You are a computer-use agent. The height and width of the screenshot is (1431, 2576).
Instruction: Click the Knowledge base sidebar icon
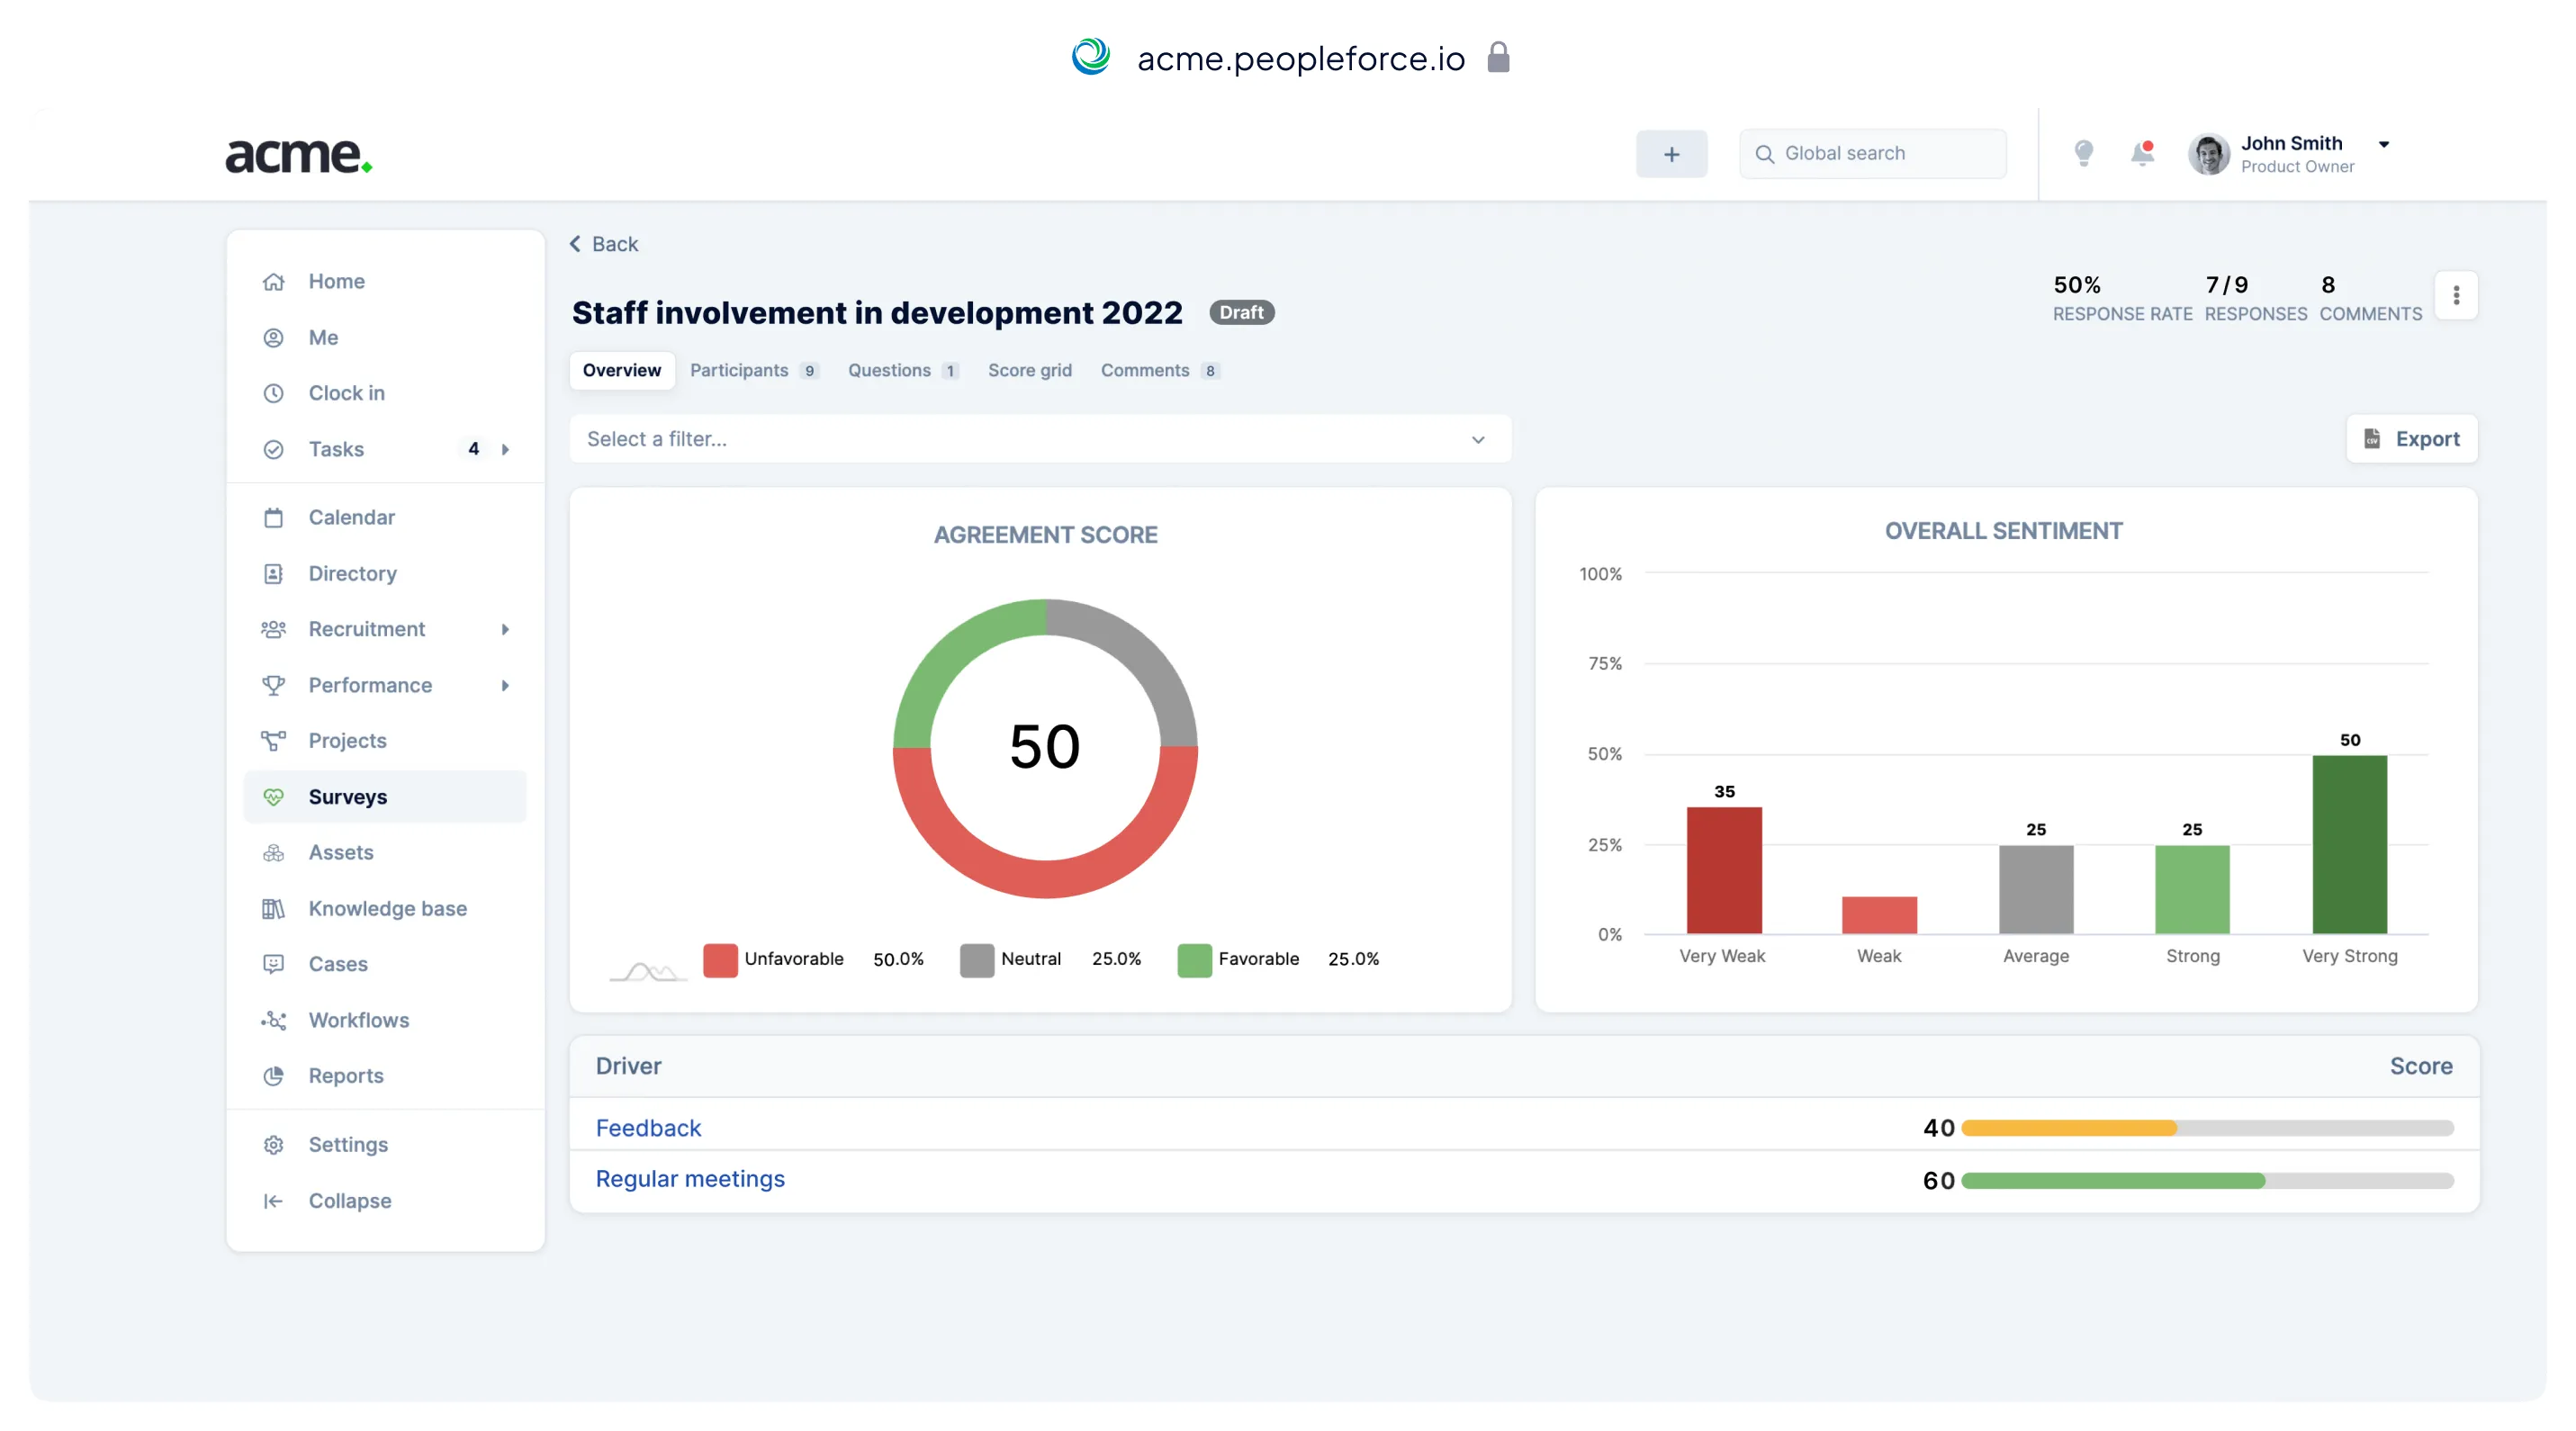273,908
